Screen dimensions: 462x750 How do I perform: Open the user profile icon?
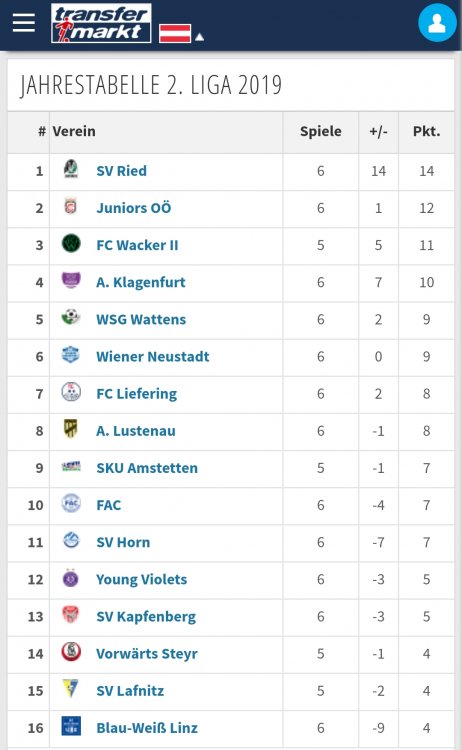click(x=437, y=22)
